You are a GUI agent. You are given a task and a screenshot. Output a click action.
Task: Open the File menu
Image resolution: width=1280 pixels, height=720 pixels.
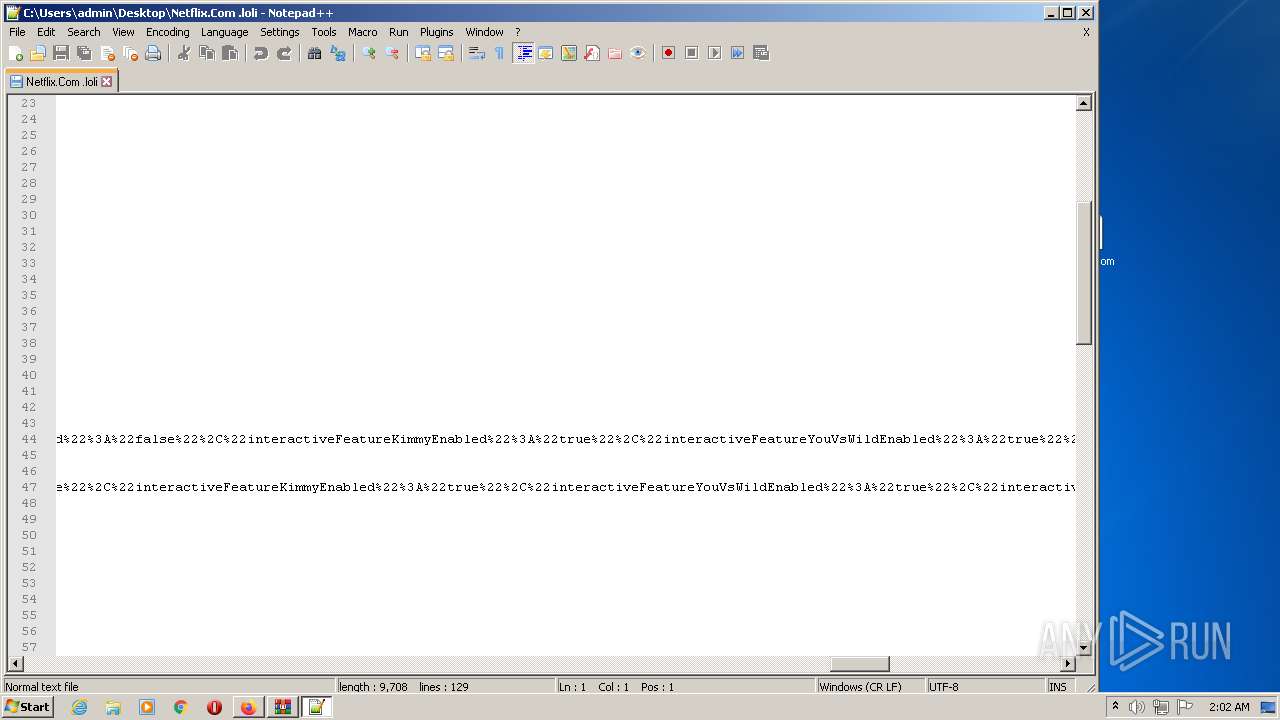click(17, 32)
